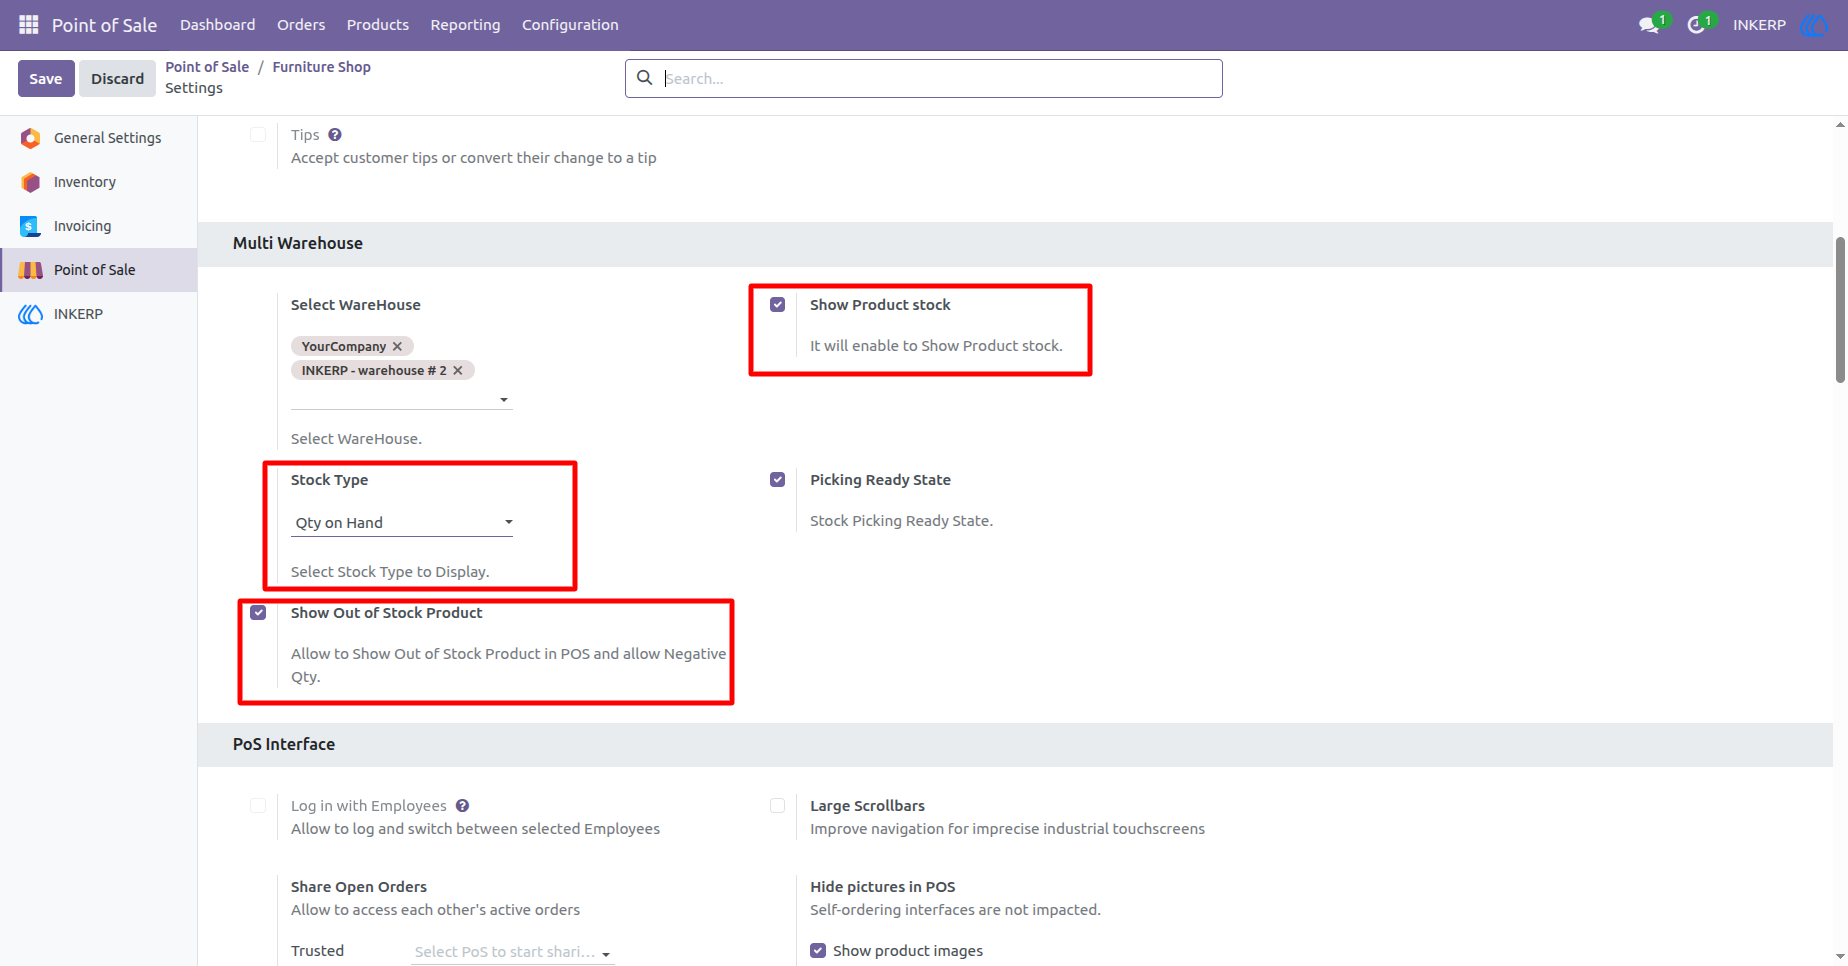
Task: Remove the INKERP - warehouse # 2 tag
Action: (x=458, y=370)
